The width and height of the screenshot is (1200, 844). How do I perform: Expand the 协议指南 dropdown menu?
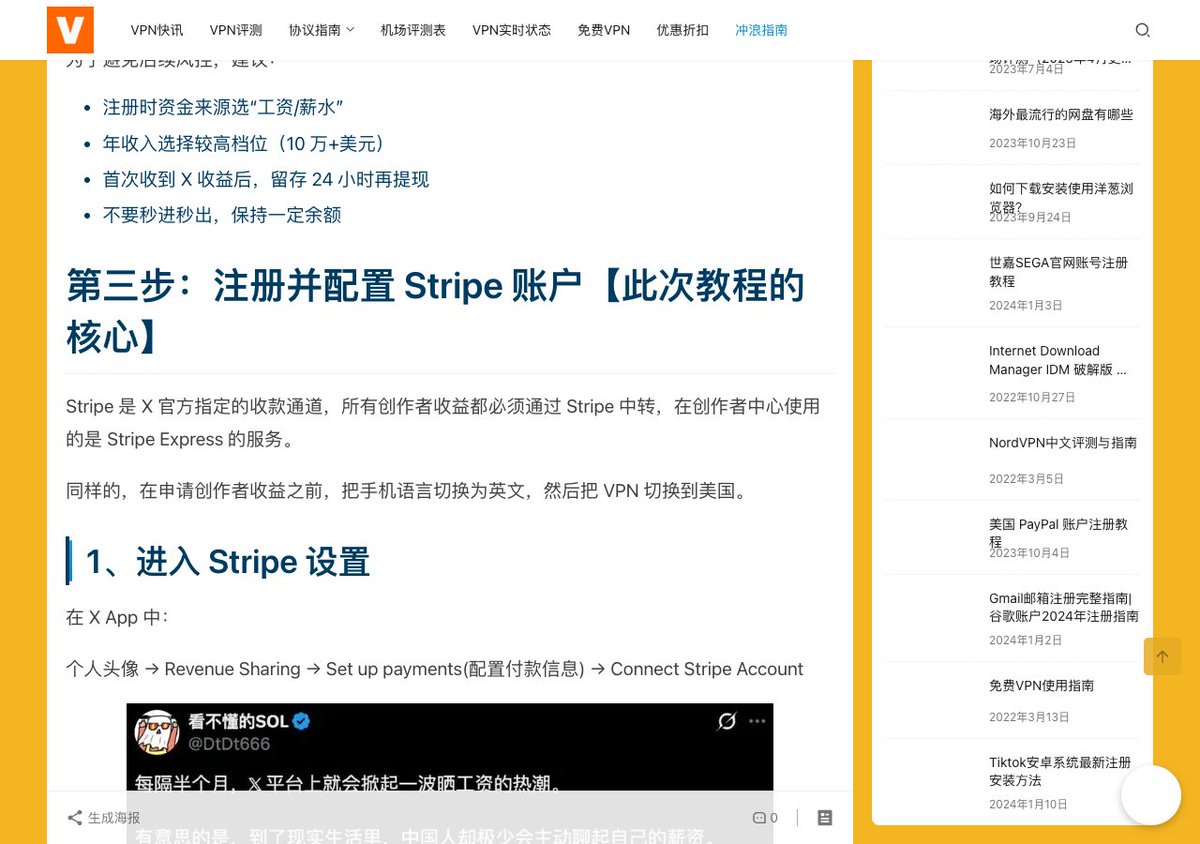(x=321, y=30)
